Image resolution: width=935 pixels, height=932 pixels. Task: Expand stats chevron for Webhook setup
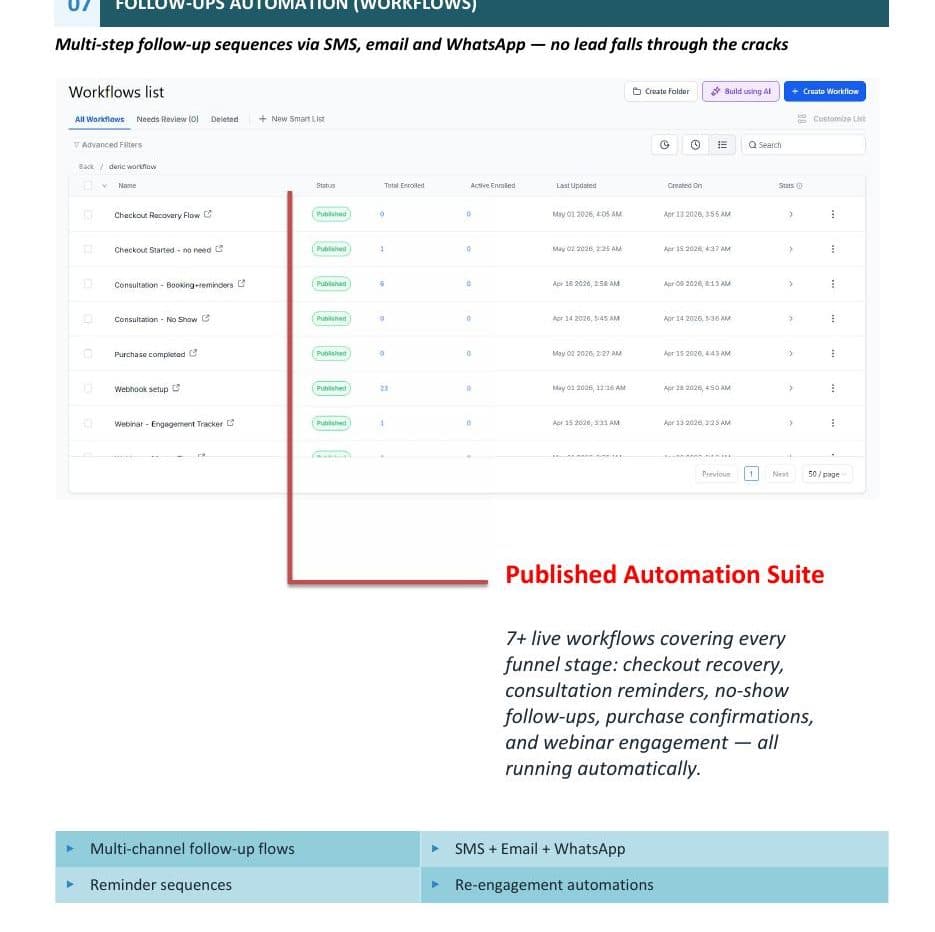(791, 388)
